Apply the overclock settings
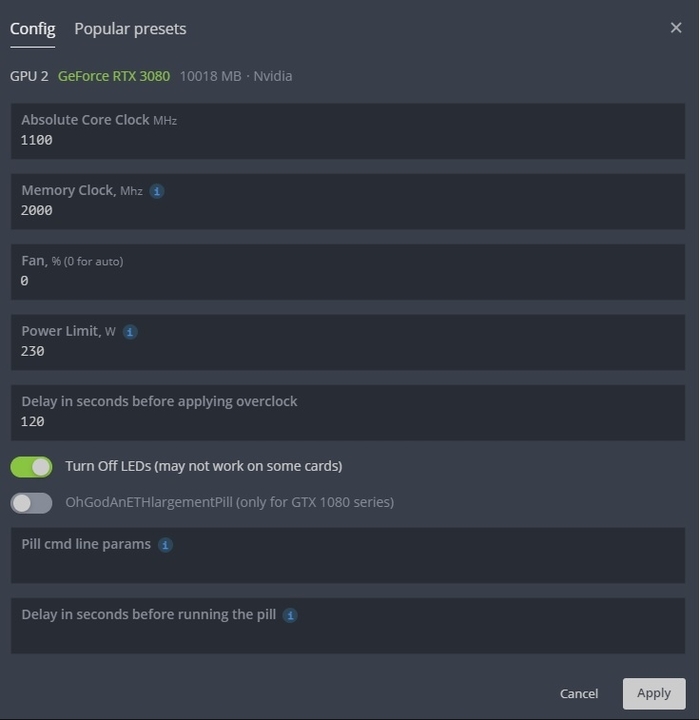This screenshot has width=700, height=720. point(654,693)
